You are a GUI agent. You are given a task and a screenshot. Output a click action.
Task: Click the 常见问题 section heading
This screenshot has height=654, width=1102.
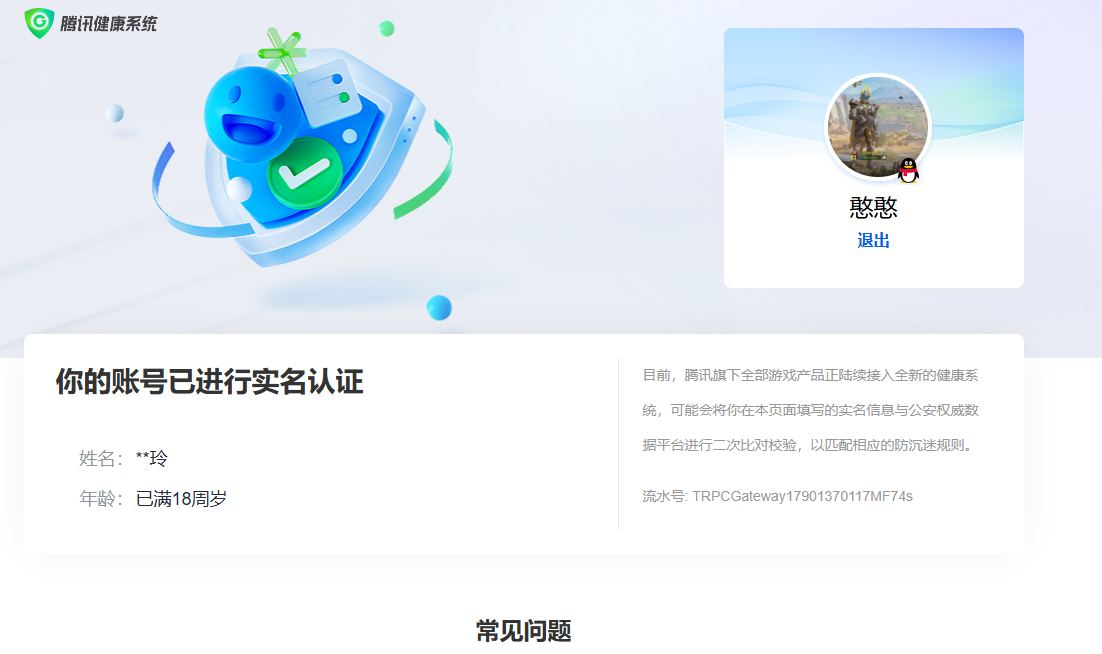pos(524,631)
